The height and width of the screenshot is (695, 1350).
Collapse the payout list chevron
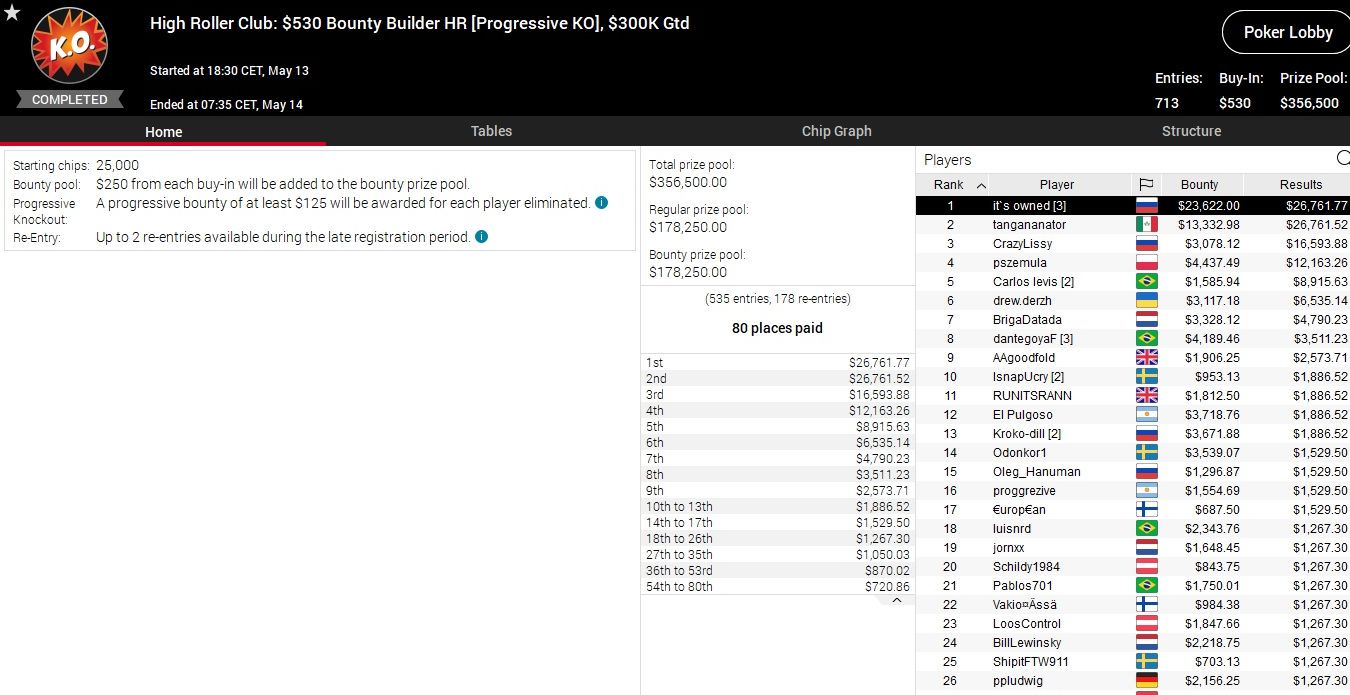click(897, 601)
